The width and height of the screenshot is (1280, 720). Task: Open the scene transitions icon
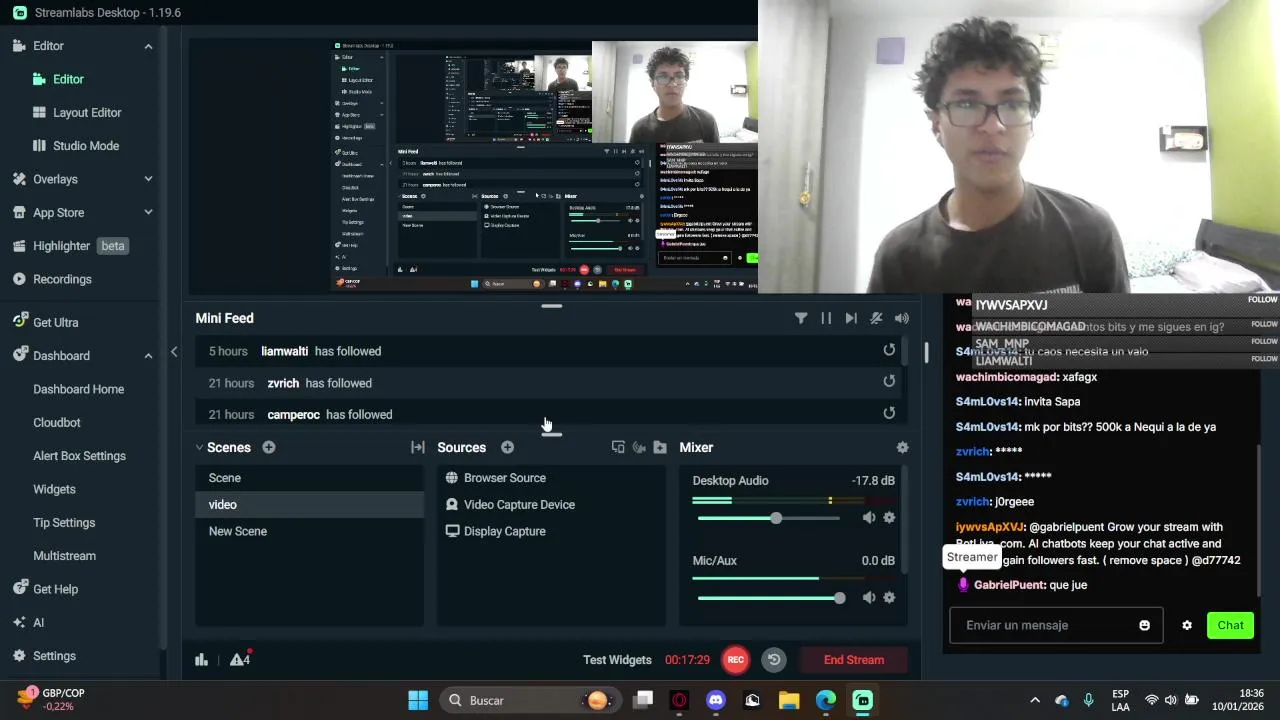click(418, 447)
